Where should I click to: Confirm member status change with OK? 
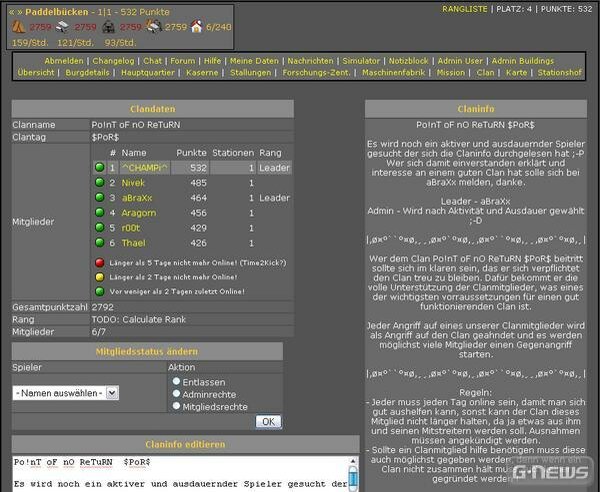pyautogui.click(x=268, y=422)
